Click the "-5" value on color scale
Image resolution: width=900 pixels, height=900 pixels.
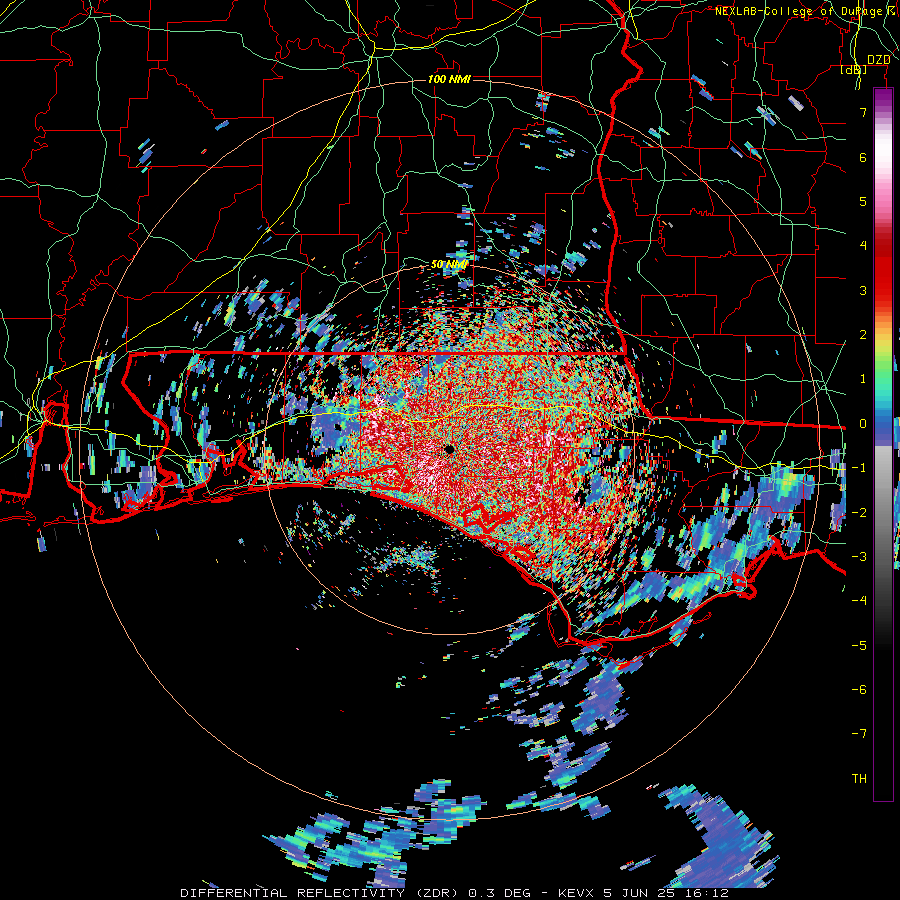[x=859, y=645]
